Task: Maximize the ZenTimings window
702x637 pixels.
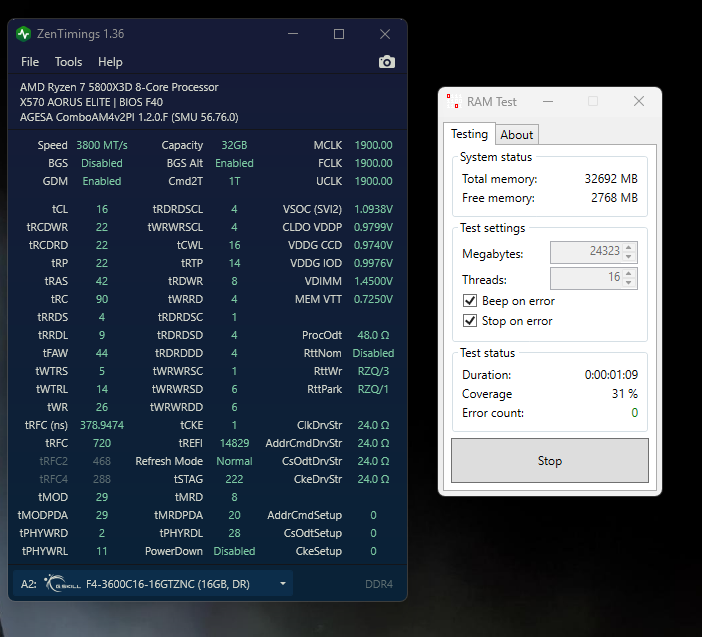Action: pyautogui.click(x=339, y=34)
